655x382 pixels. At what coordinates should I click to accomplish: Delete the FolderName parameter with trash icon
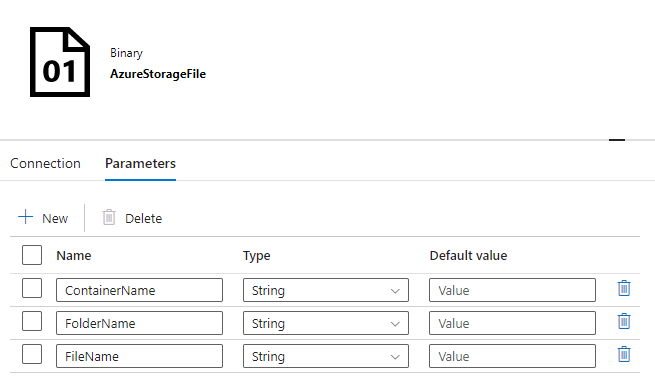tap(624, 321)
